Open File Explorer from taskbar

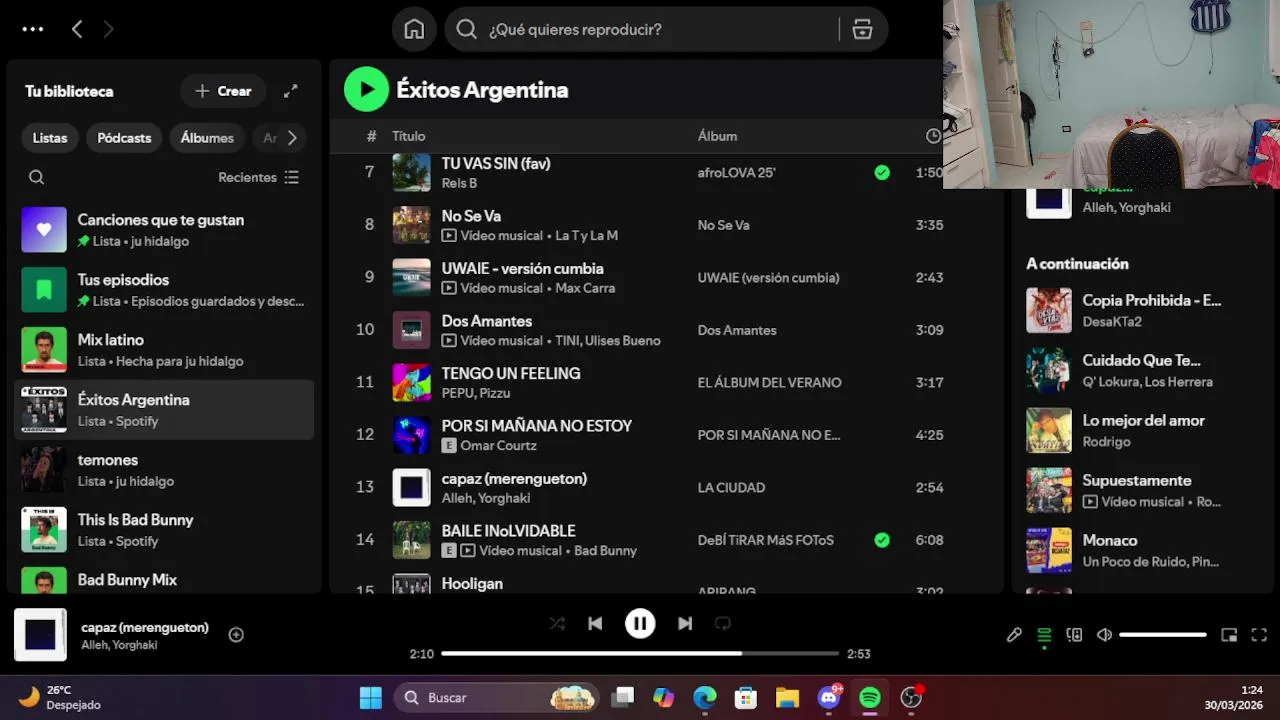(787, 697)
